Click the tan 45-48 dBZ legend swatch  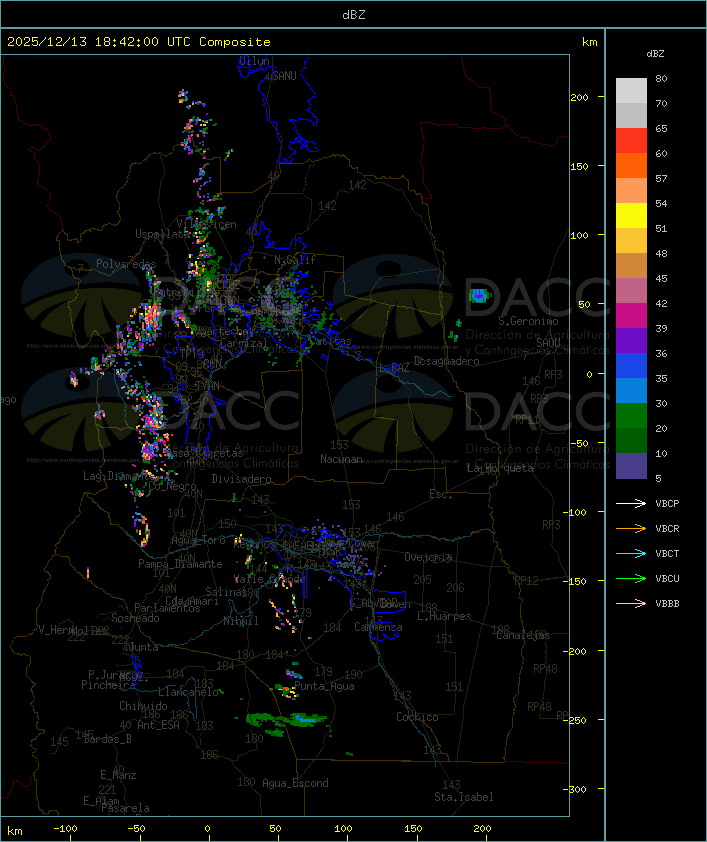[x=631, y=266]
